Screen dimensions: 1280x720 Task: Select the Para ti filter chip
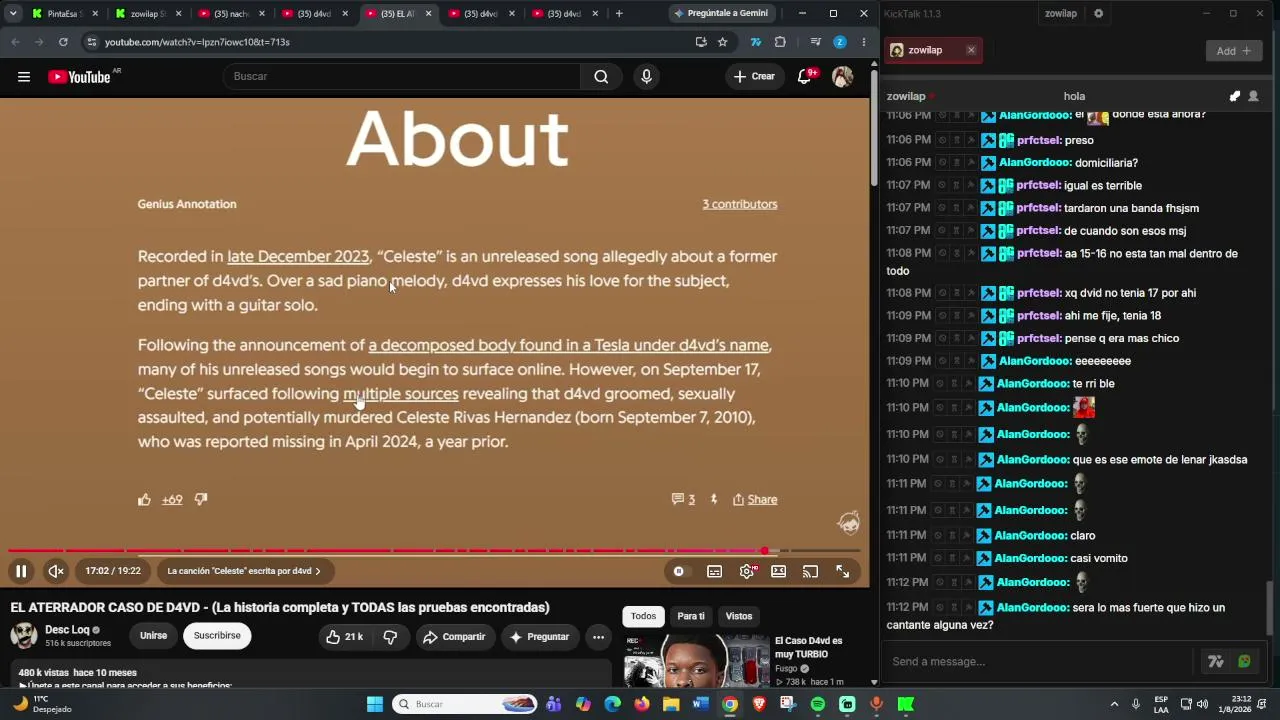click(691, 616)
